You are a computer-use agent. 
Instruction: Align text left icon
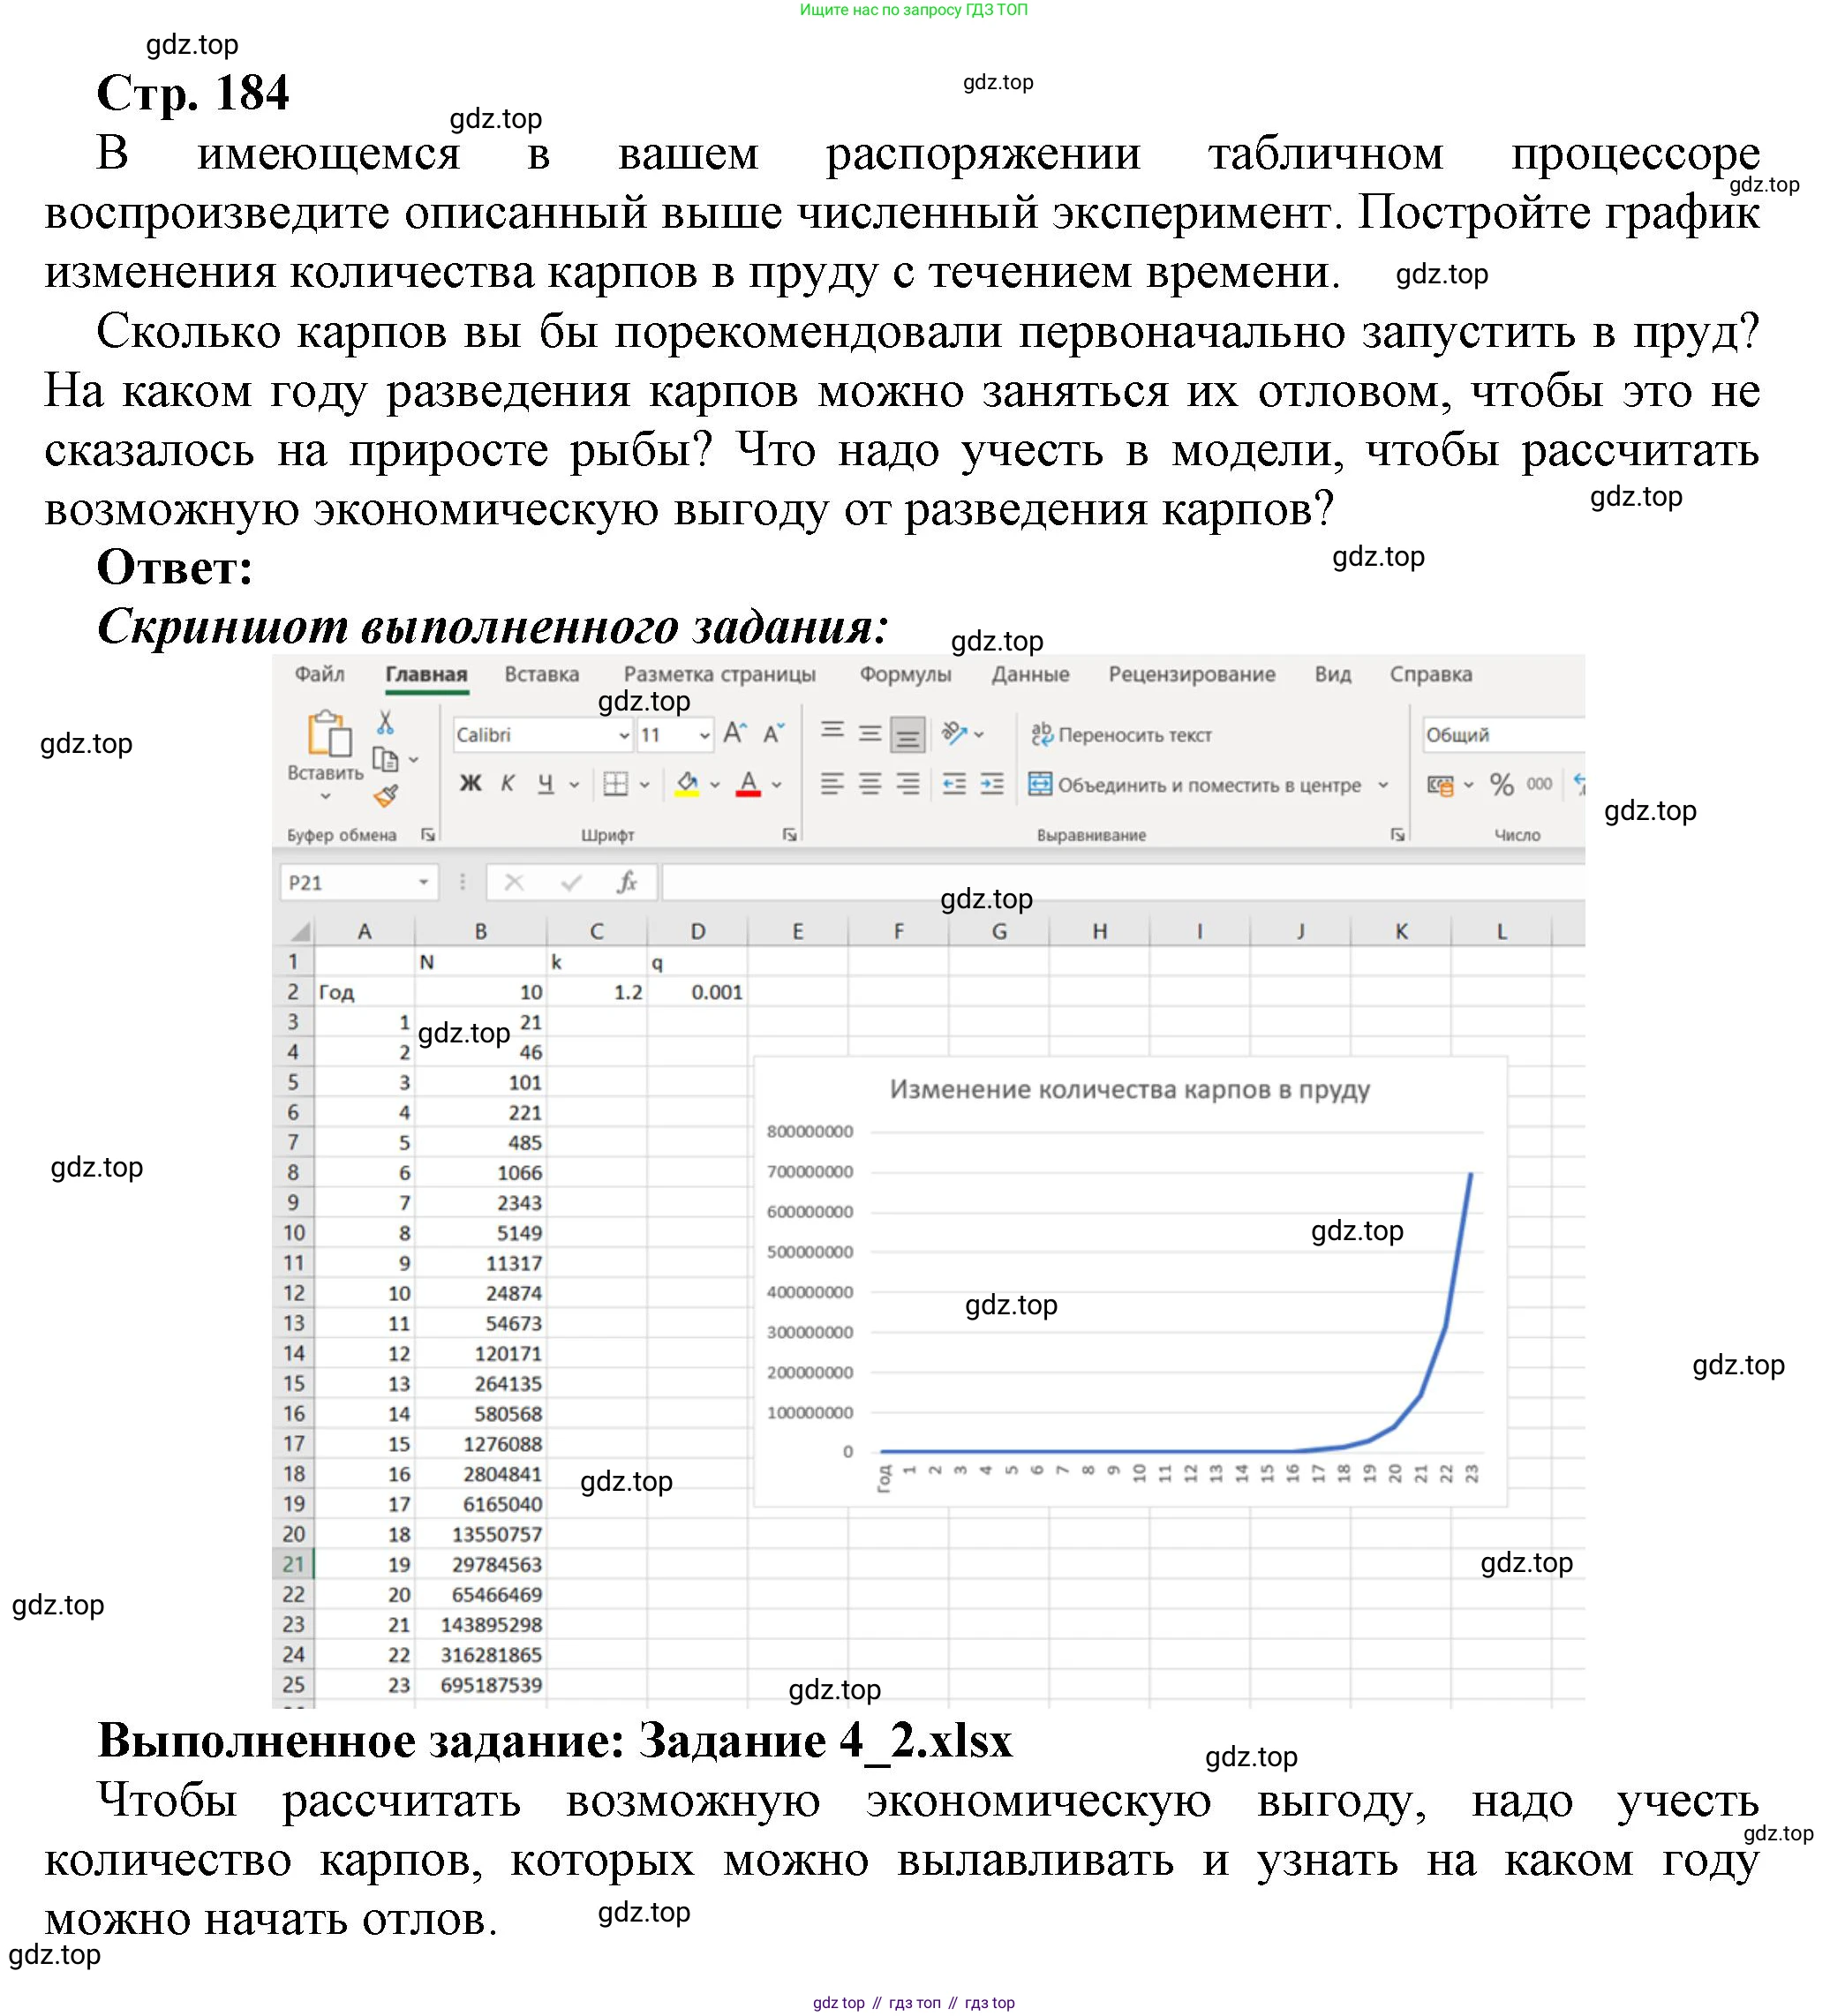(832, 784)
